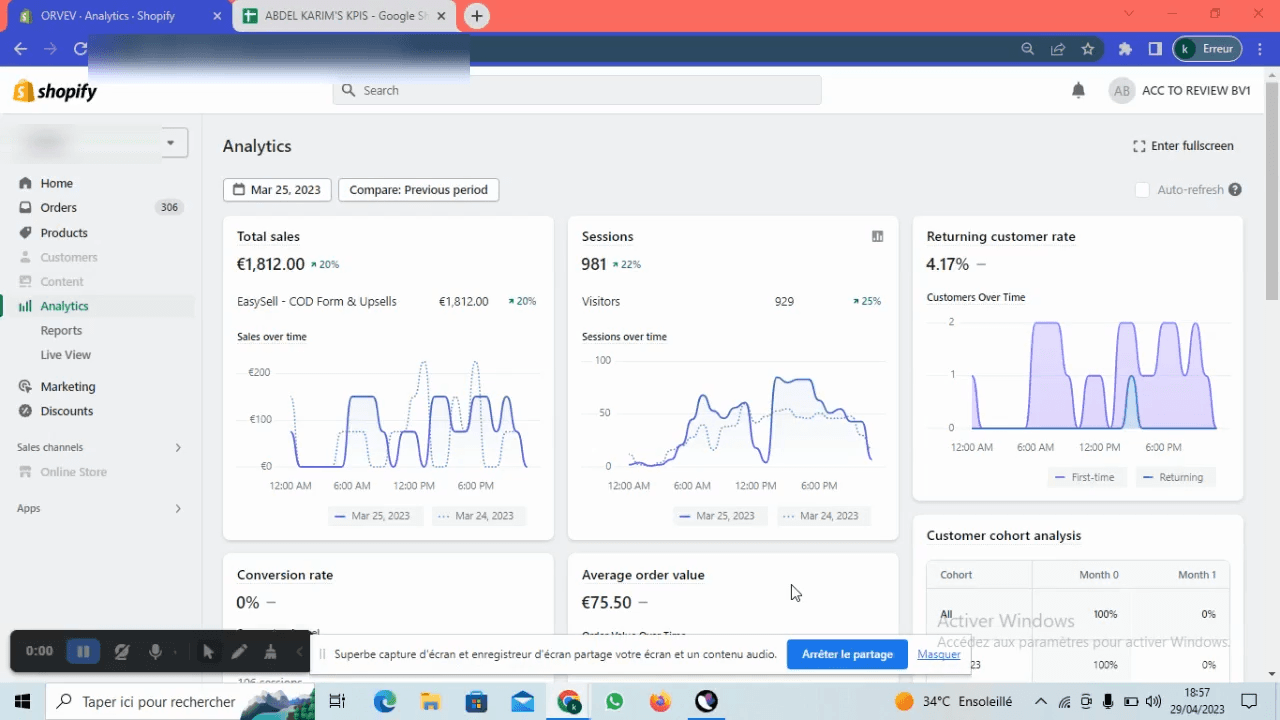Open the Compare: Previous period dropdown

[x=419, y=190]
